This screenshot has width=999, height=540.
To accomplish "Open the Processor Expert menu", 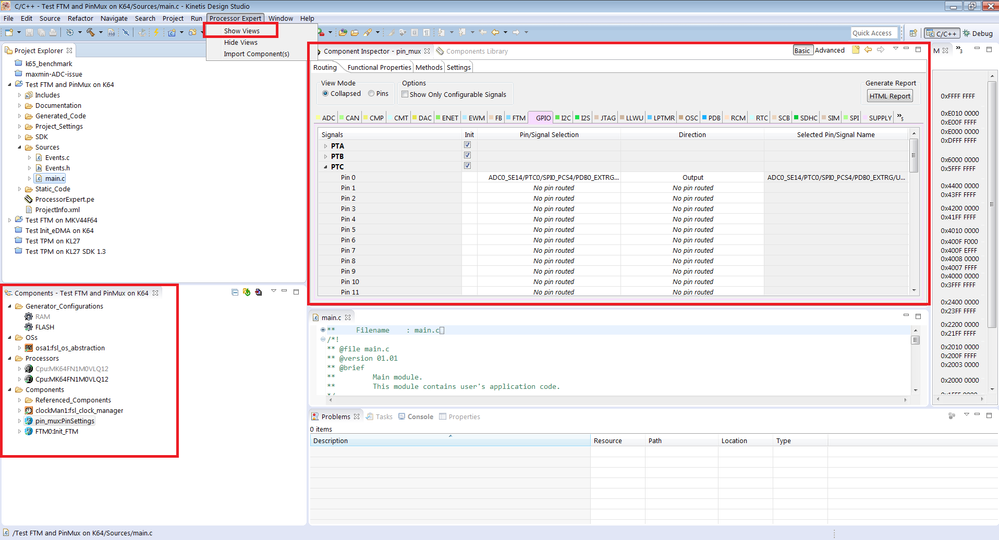I will [235, 18].
